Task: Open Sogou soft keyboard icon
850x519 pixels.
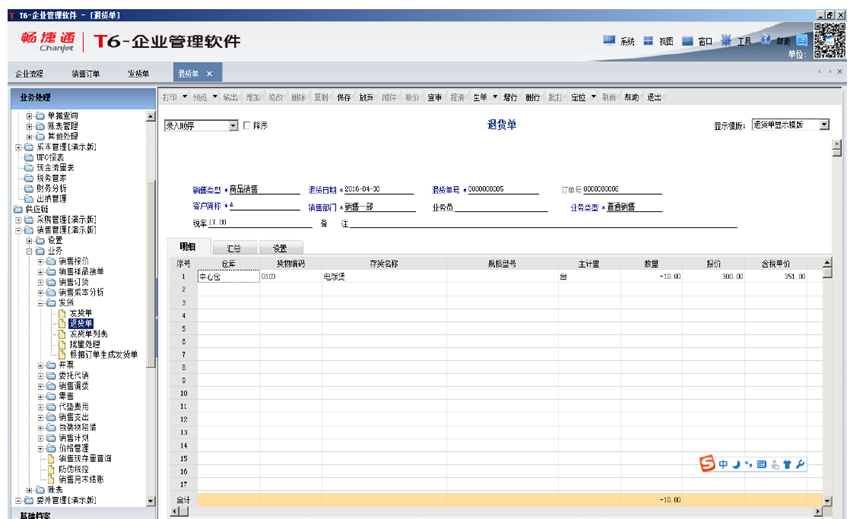Action: coord(762,464)
